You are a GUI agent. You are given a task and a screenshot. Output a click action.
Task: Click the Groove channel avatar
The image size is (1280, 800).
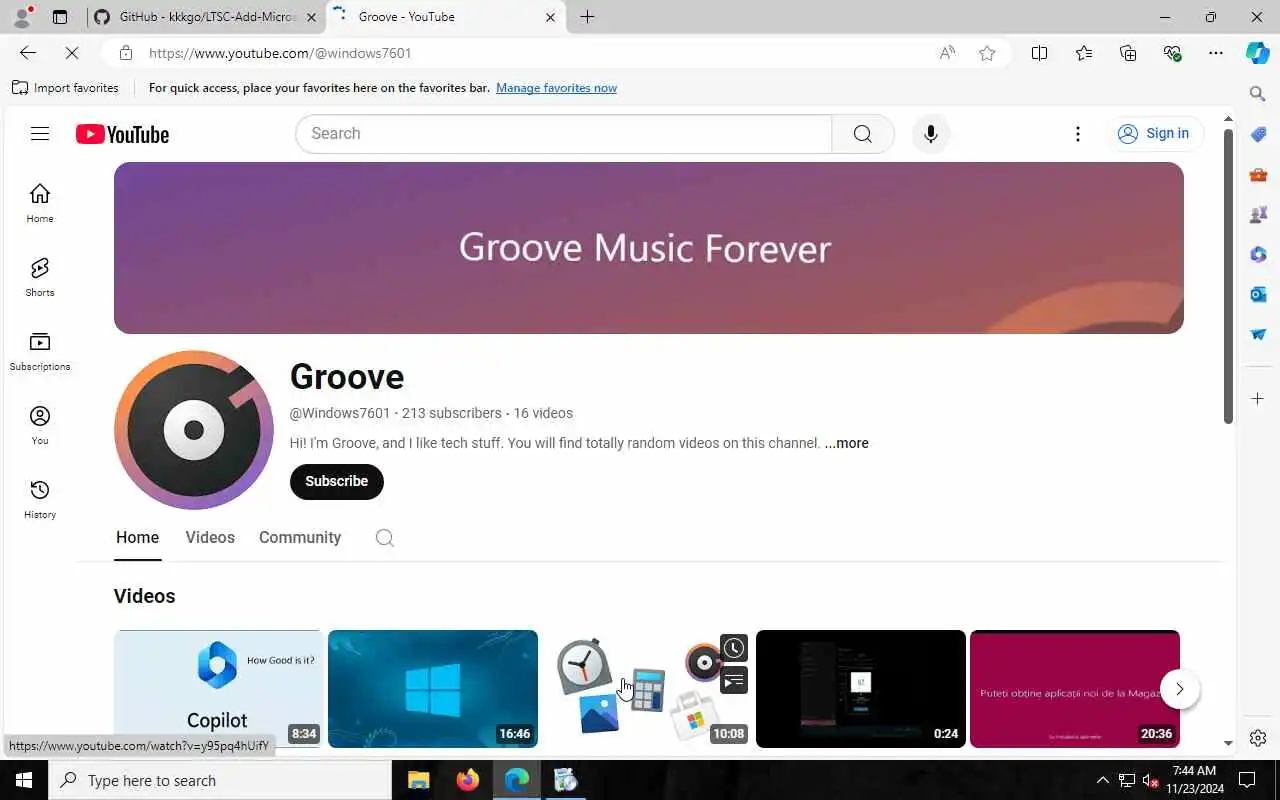point(194,430)
